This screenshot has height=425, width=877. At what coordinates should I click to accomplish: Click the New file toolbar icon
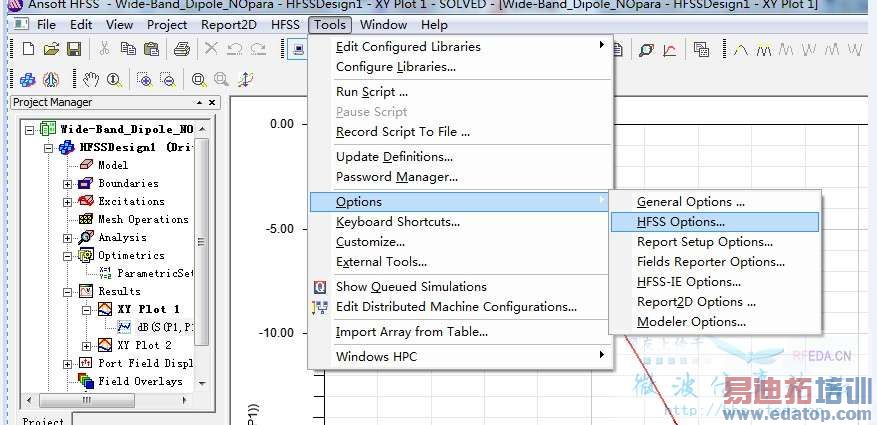tap(28, 49)
